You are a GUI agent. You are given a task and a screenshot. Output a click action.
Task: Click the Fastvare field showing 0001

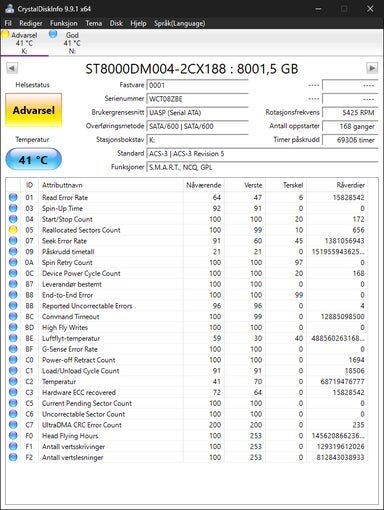(x=197, y=85)
